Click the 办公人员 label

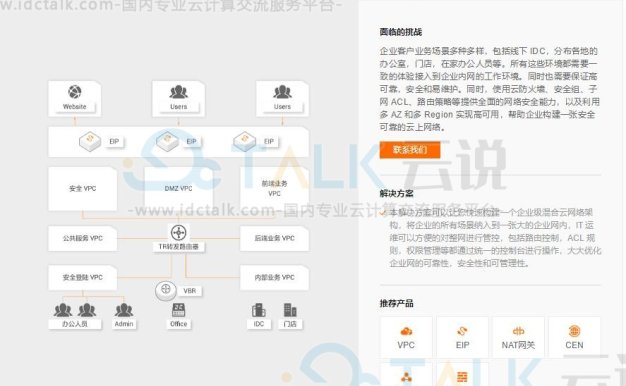(x=75, y=324)
